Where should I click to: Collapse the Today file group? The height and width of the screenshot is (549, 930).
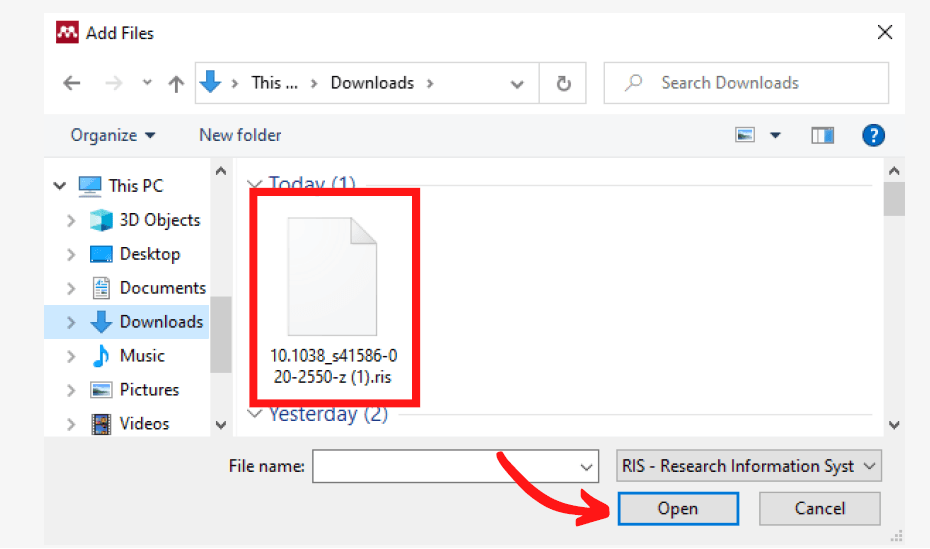pyautogui.click(x=253, y=185)
